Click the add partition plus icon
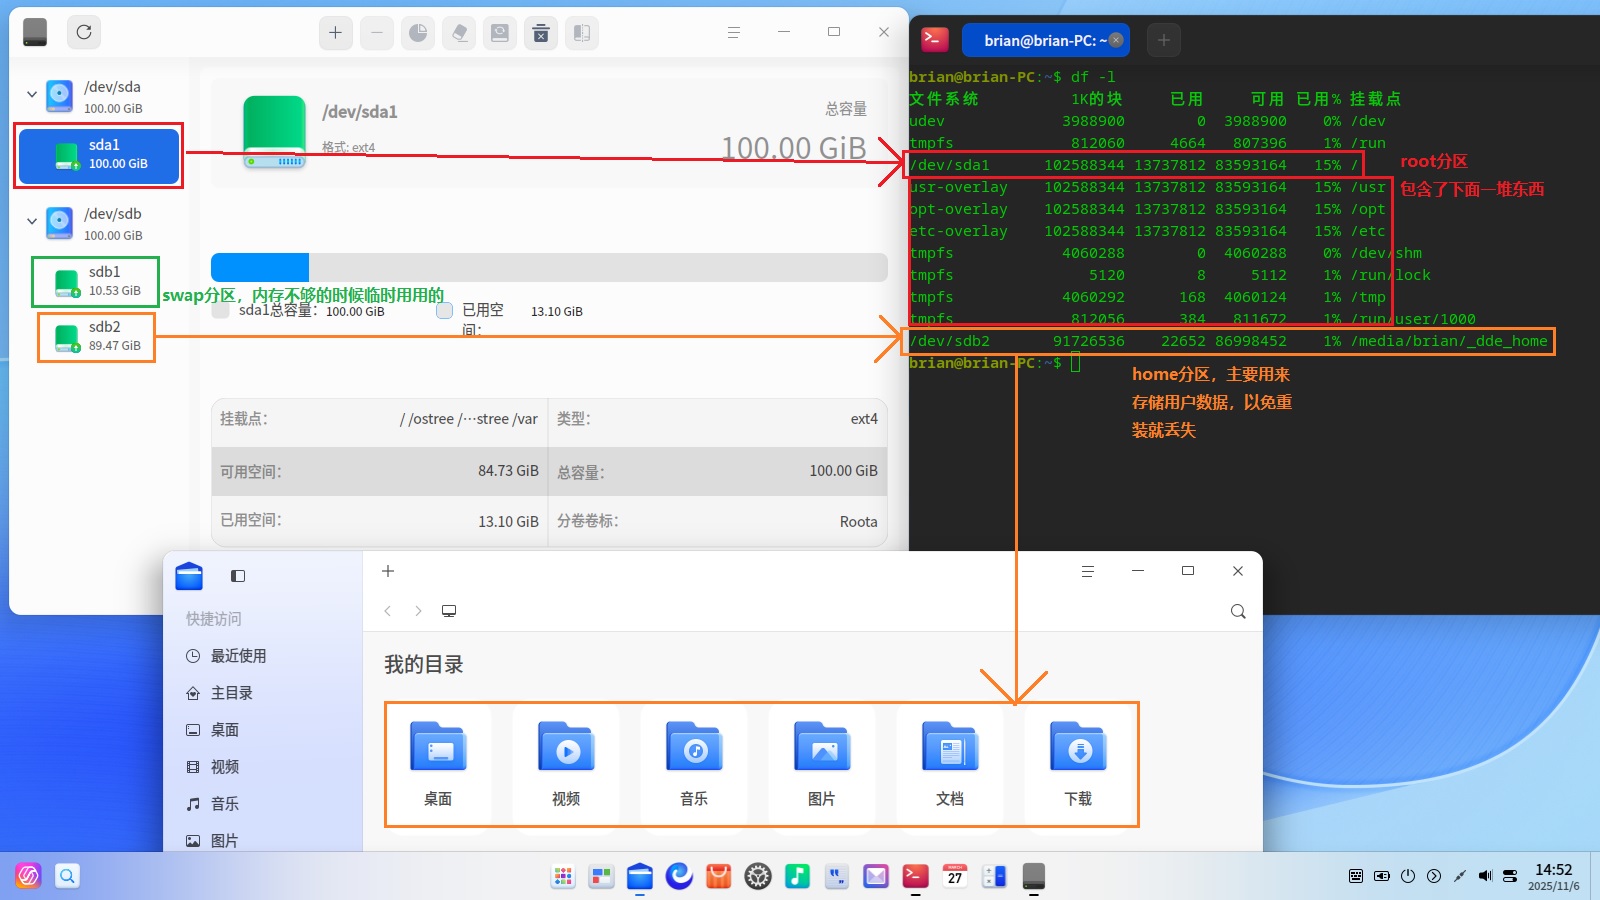Image resolution: width=1600 pixels, height=900 pixels. pos(336,33)
